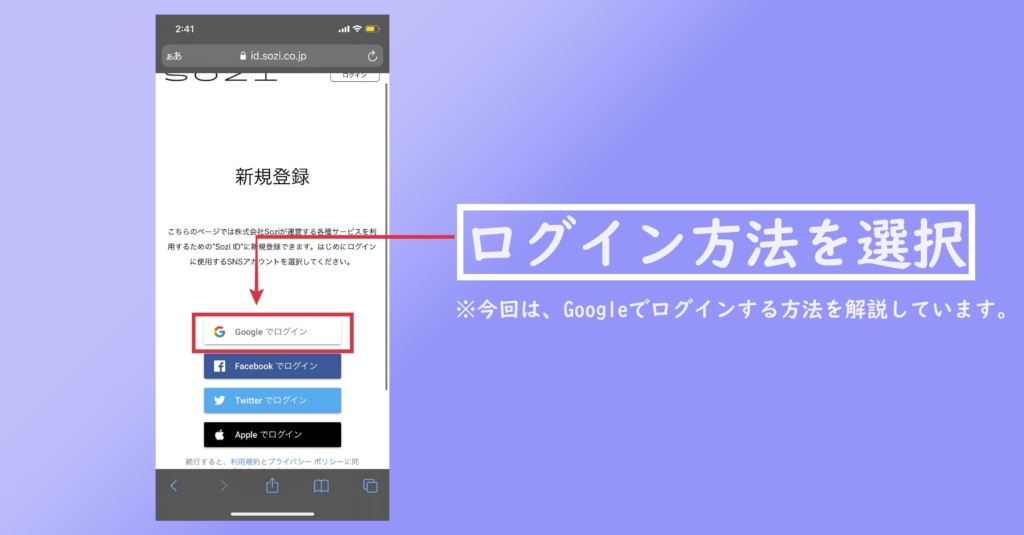1024x535 pixels.
Task: Tap the ログイン button in the page header
Action: pos(355,76)
